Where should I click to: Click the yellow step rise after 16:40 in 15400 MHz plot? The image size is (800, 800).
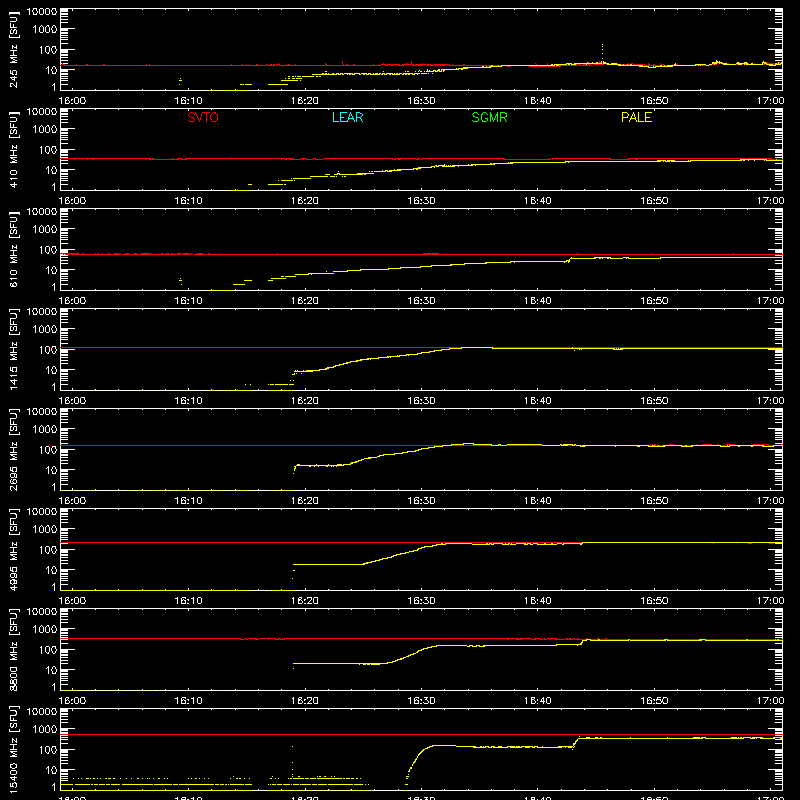point(576,743)
